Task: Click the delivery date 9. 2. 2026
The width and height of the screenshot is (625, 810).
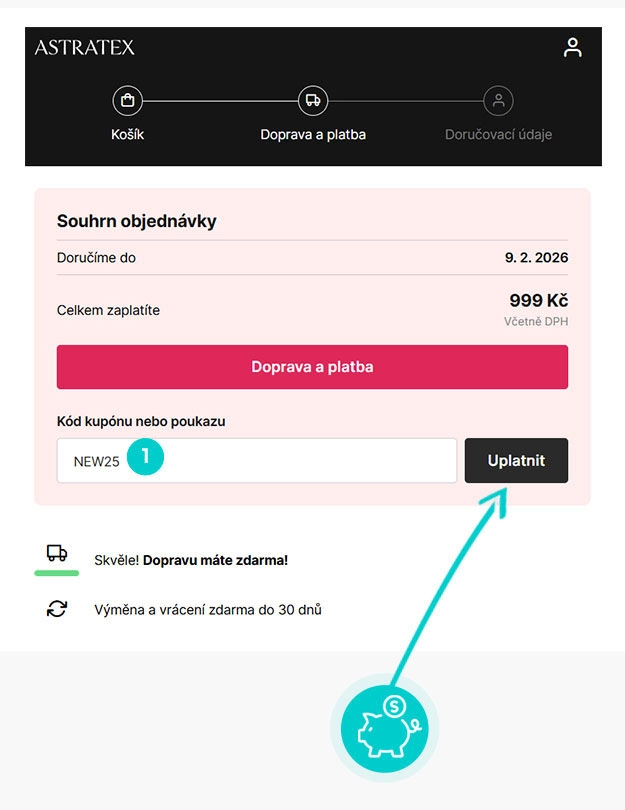Action: (x=537, y=257)
